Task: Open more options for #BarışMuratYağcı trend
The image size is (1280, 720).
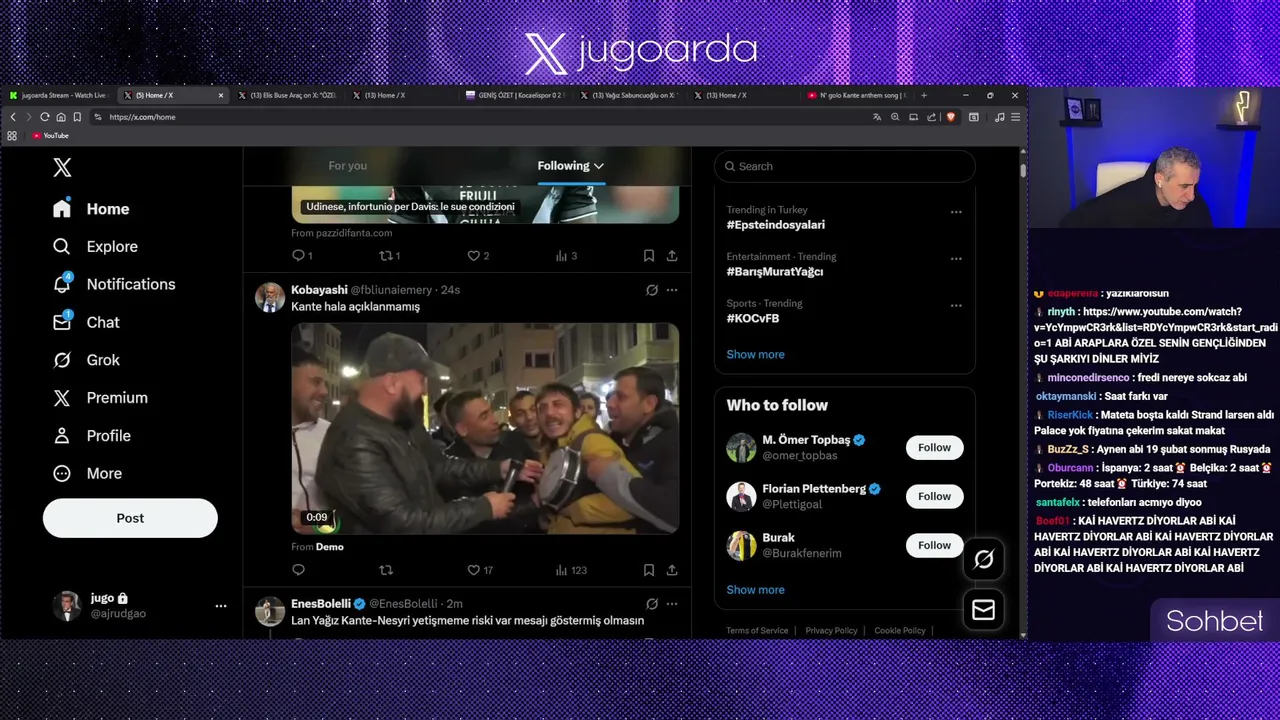Action: click(956, 259)
